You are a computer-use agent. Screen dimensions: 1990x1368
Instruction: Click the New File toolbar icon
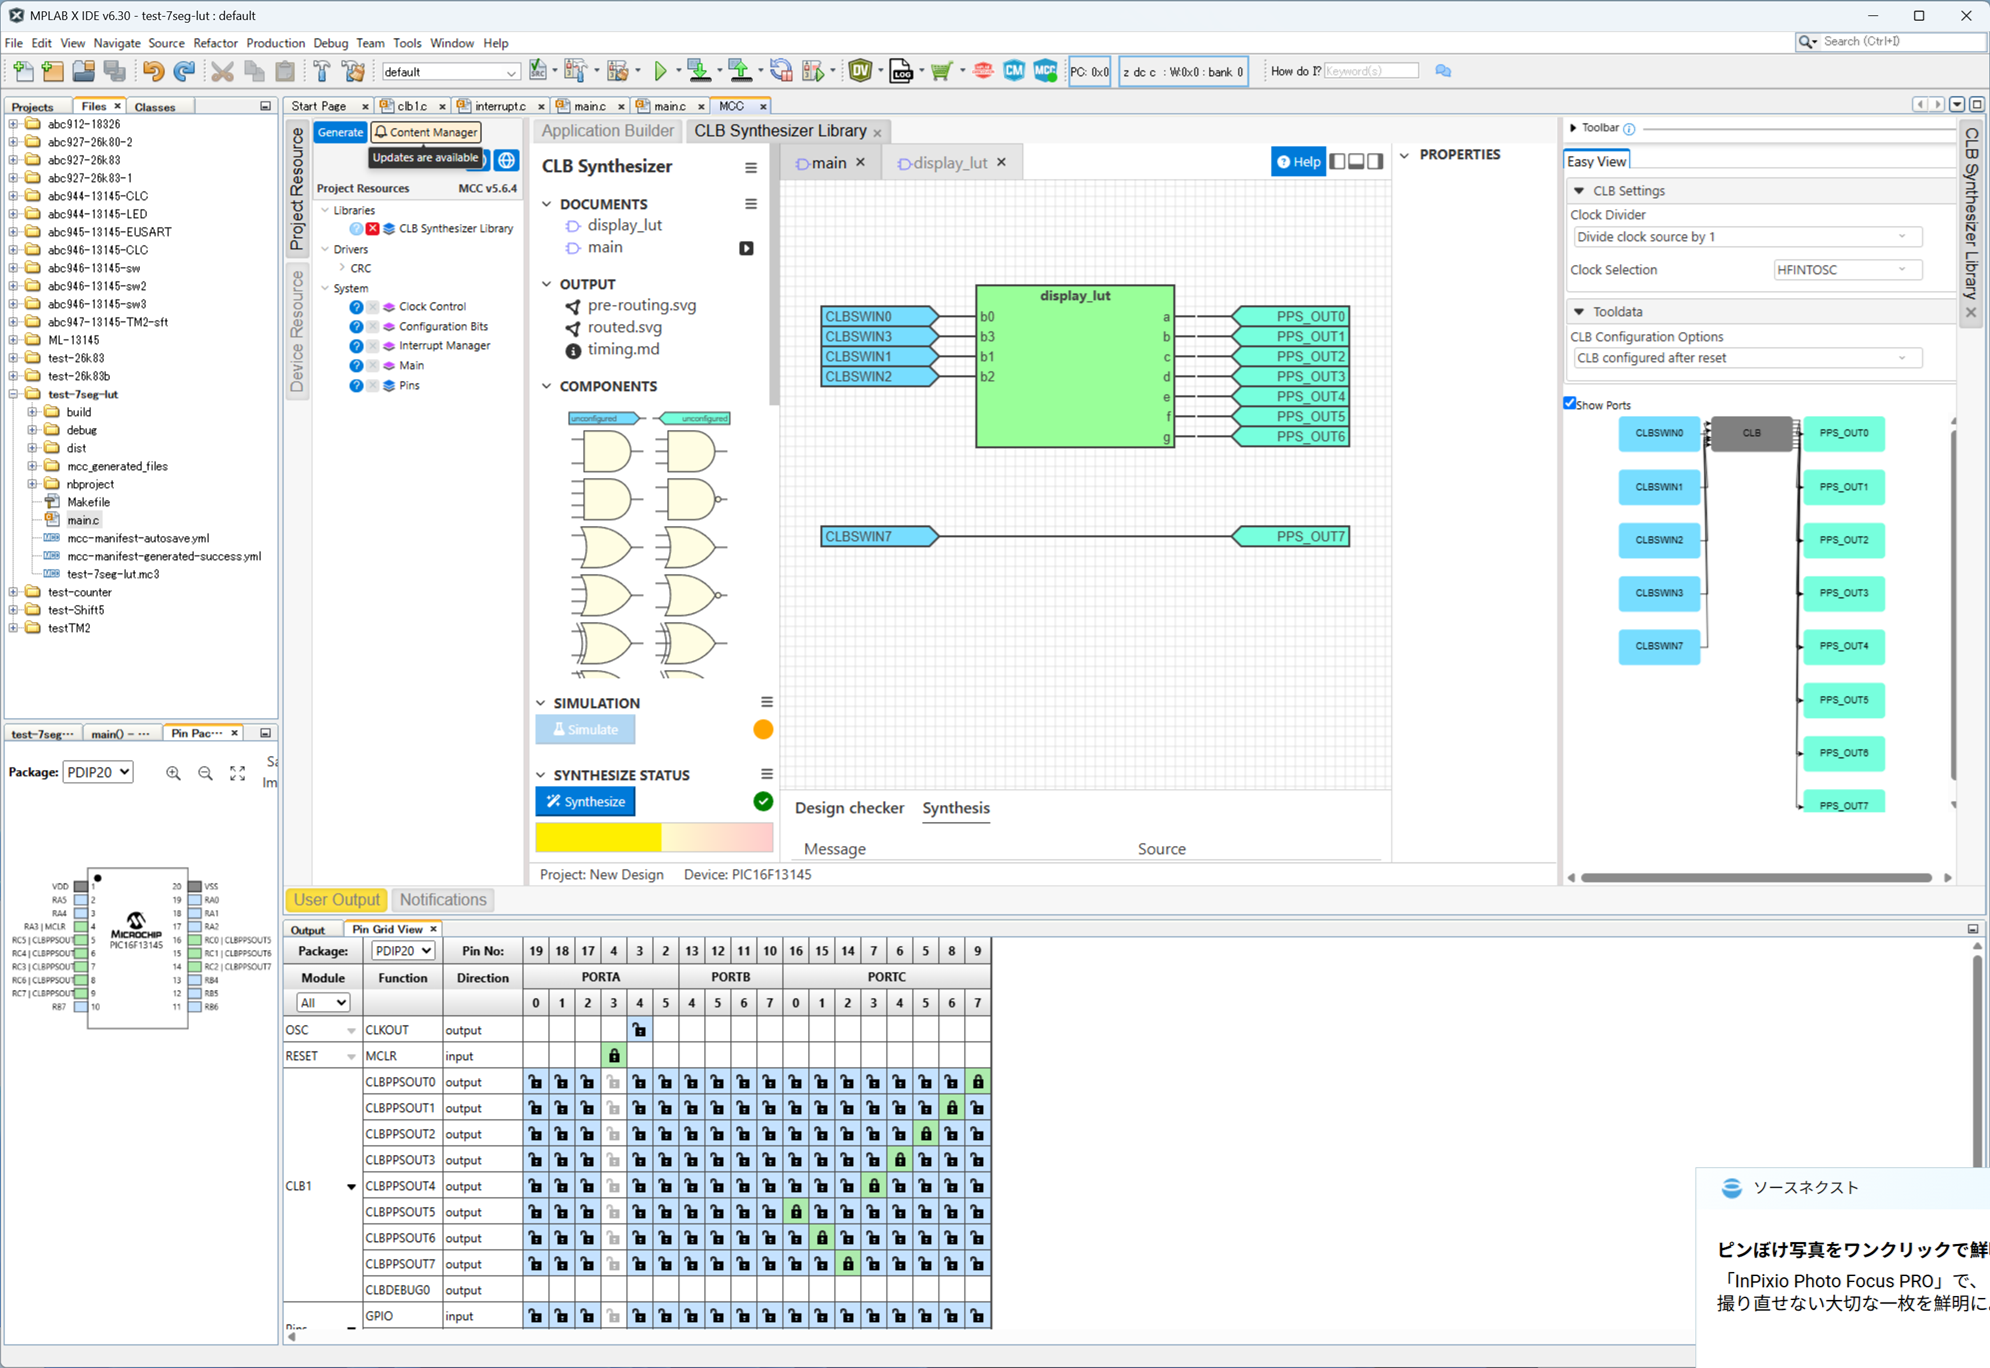coord(23,71)
